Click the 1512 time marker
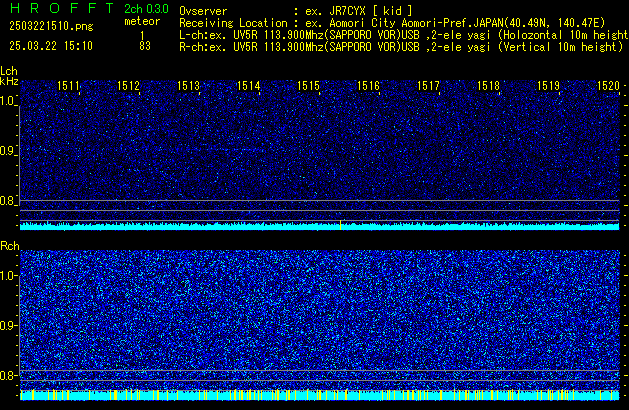This screenshot has height=410, width=629. click(128, 86)
